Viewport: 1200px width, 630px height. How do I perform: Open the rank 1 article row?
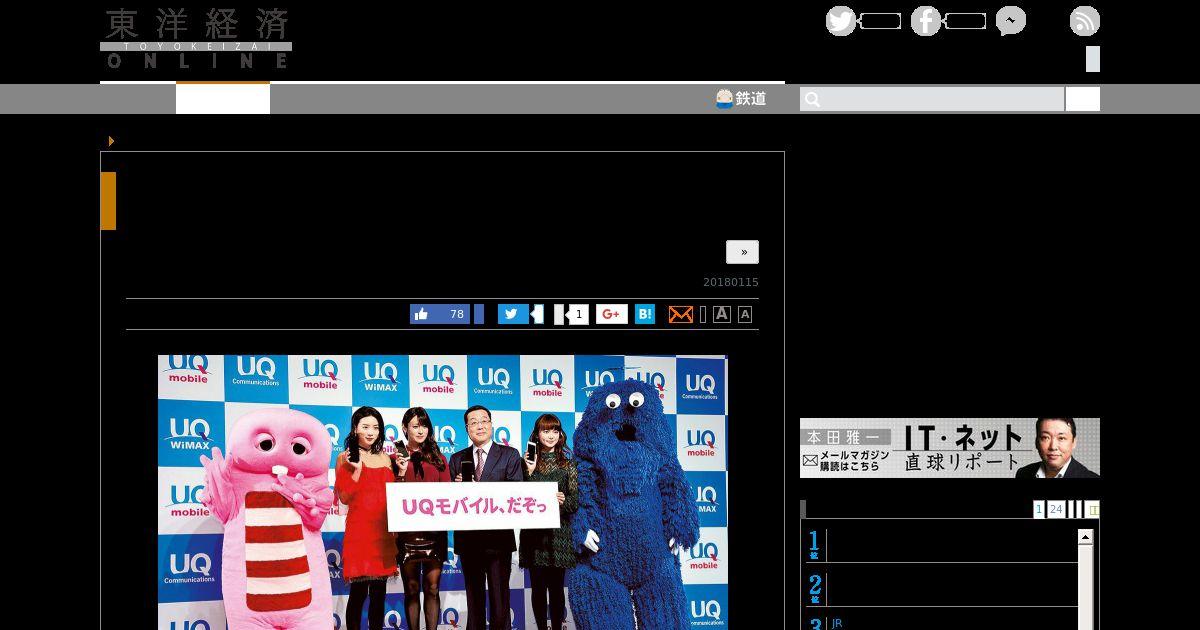click(942, 545)
